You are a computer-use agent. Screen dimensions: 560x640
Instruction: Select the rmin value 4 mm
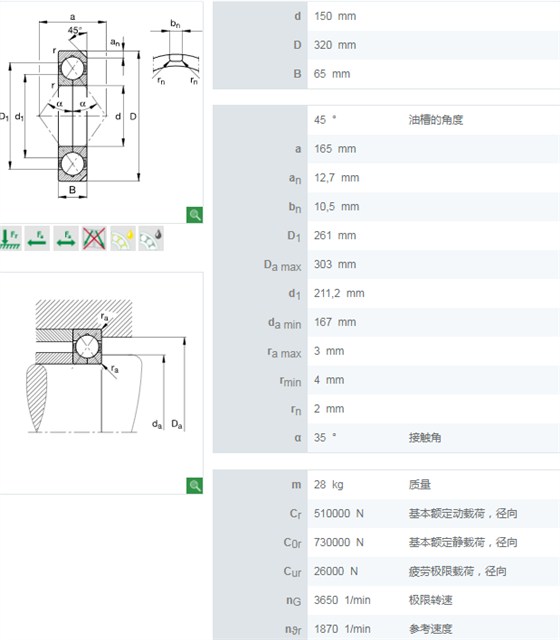(329, 380)
